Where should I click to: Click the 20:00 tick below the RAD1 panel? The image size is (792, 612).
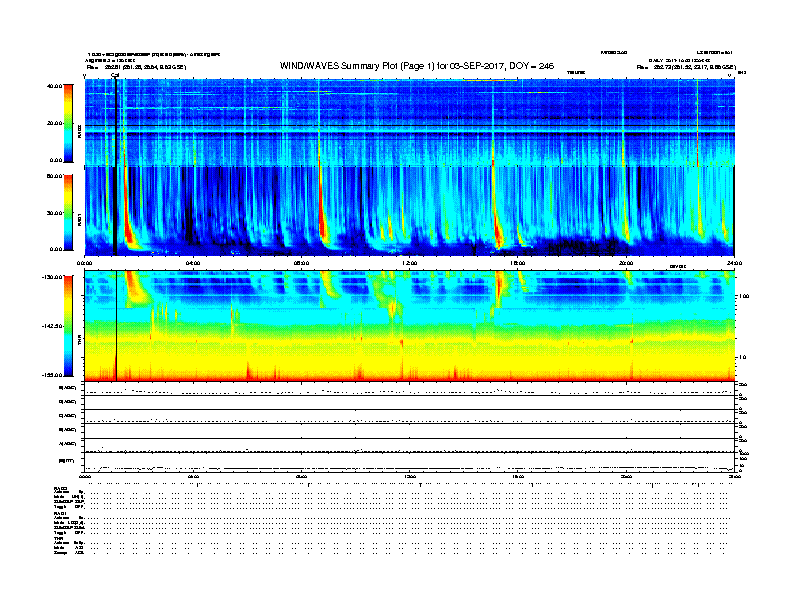tap(626, 263)
